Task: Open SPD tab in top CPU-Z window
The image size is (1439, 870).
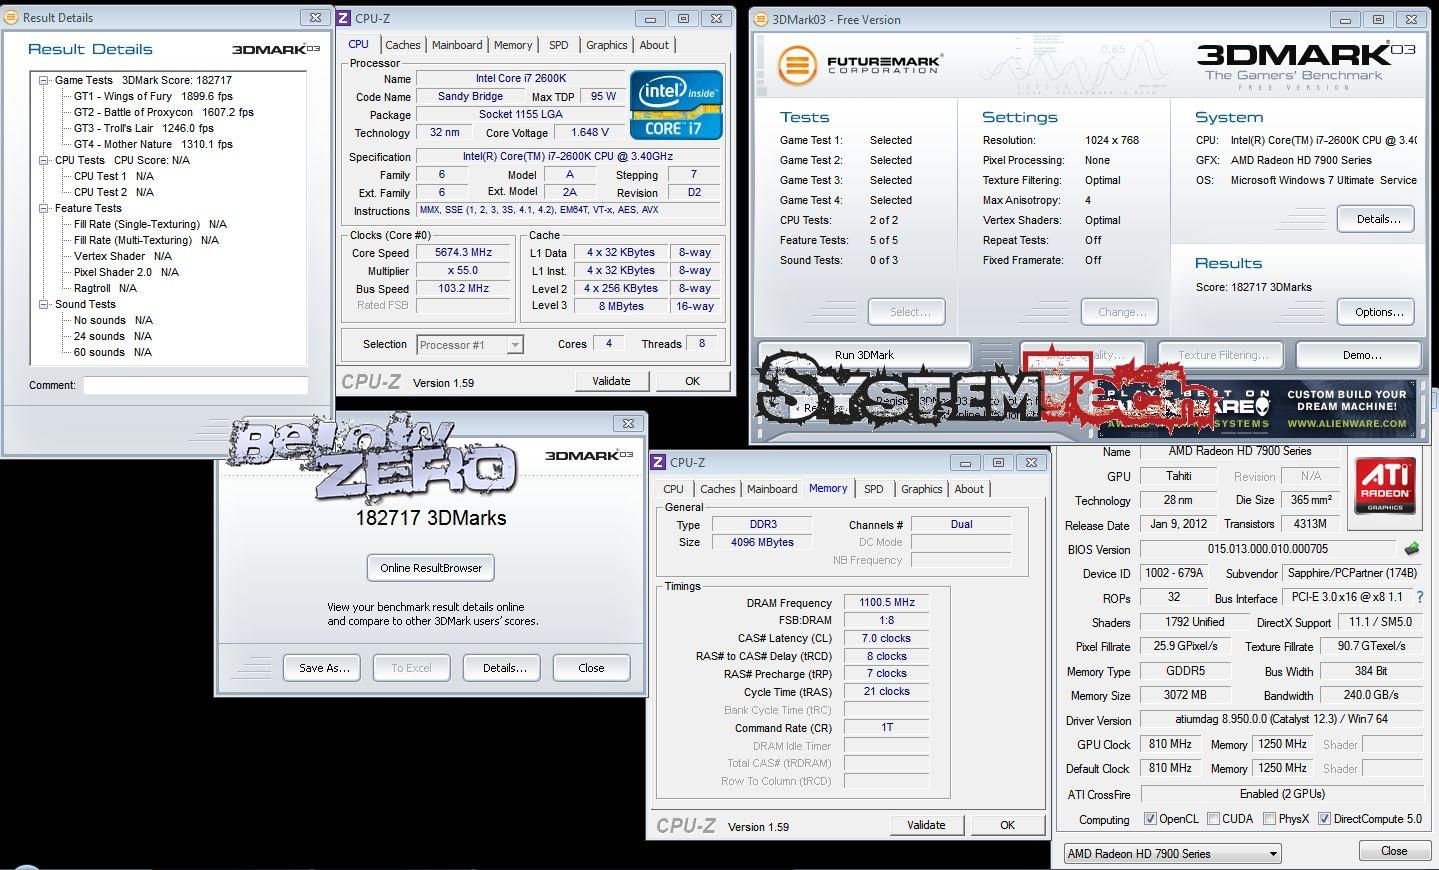Action: coord(559,45)
